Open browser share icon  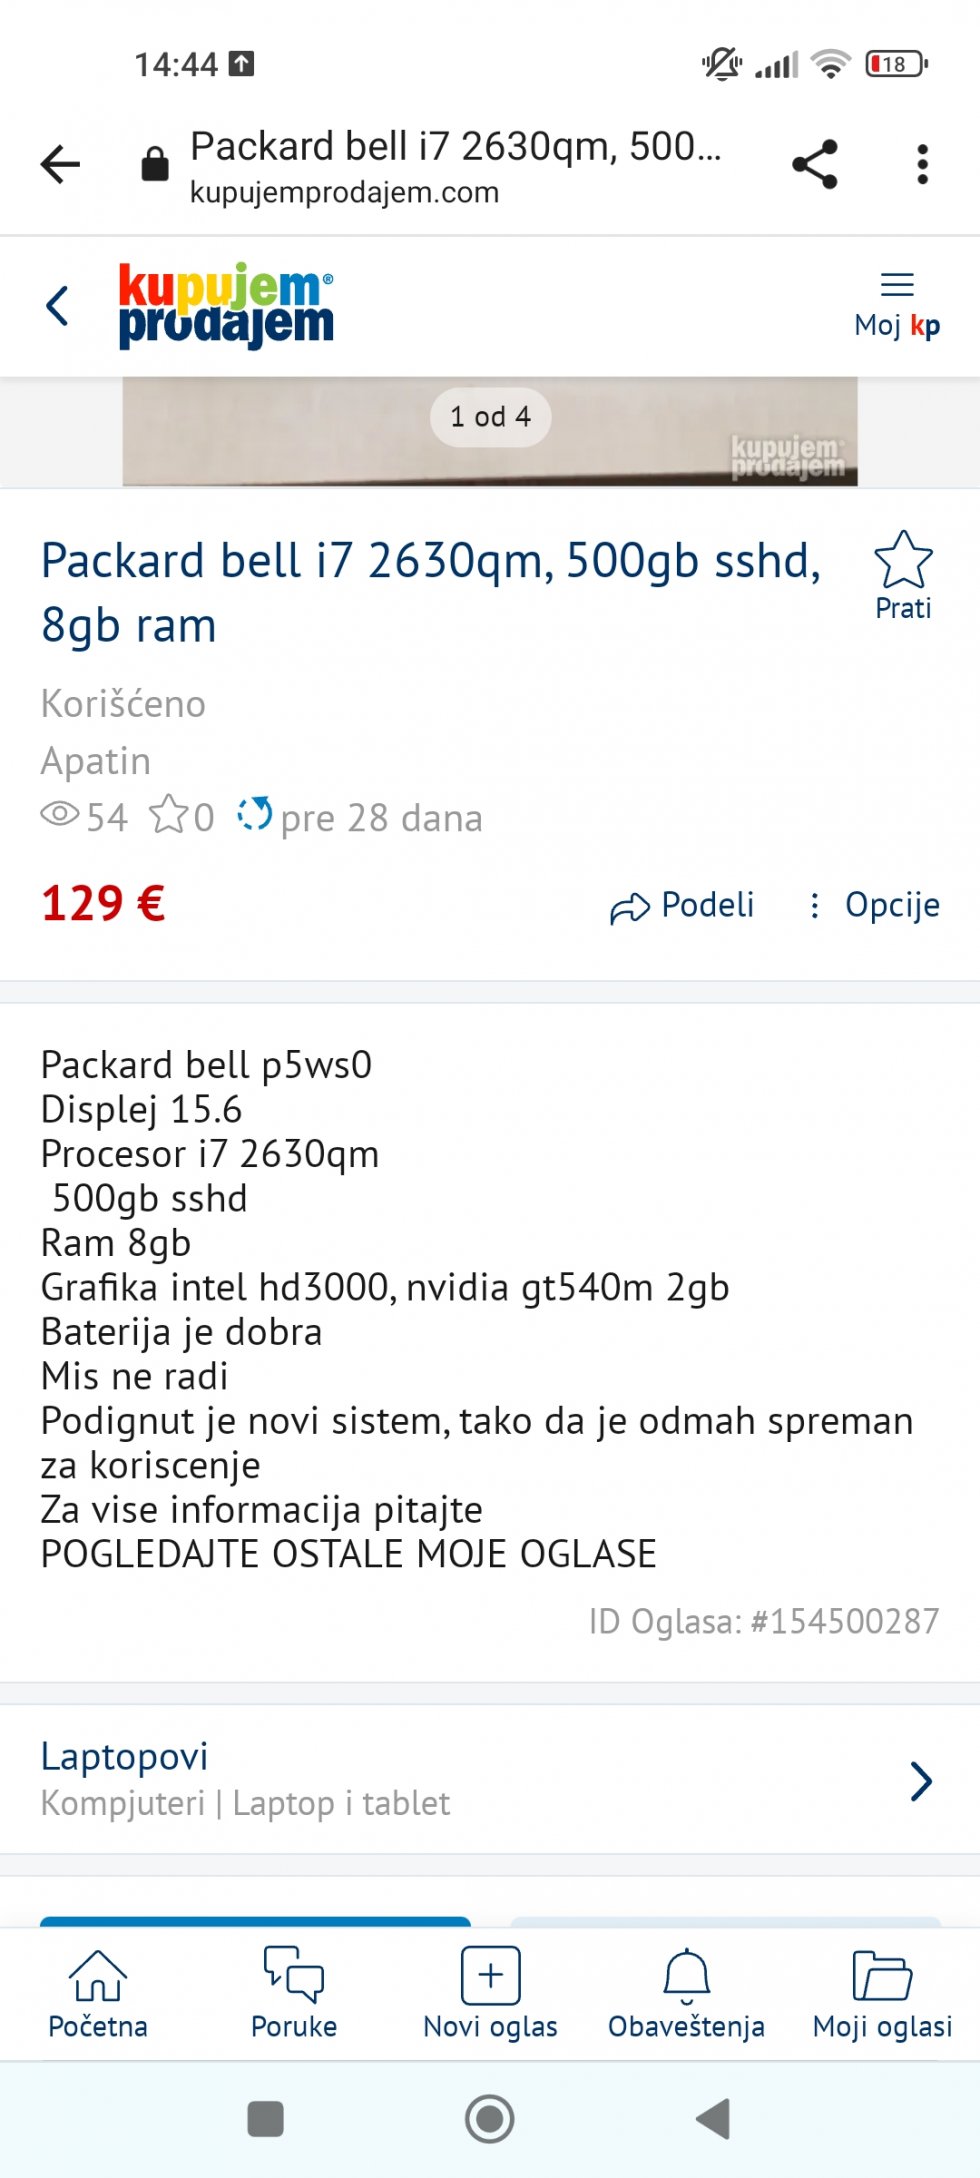point(815,164)
